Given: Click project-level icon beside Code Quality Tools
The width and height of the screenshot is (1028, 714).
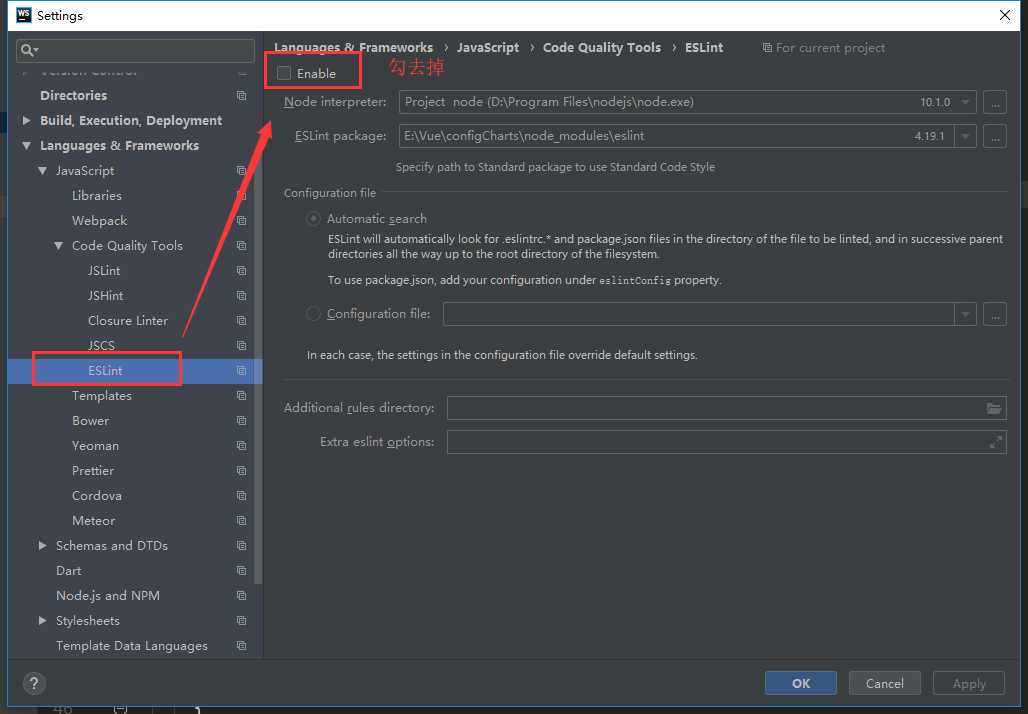Looking at the screenshot, I should (x=241, y=246).
